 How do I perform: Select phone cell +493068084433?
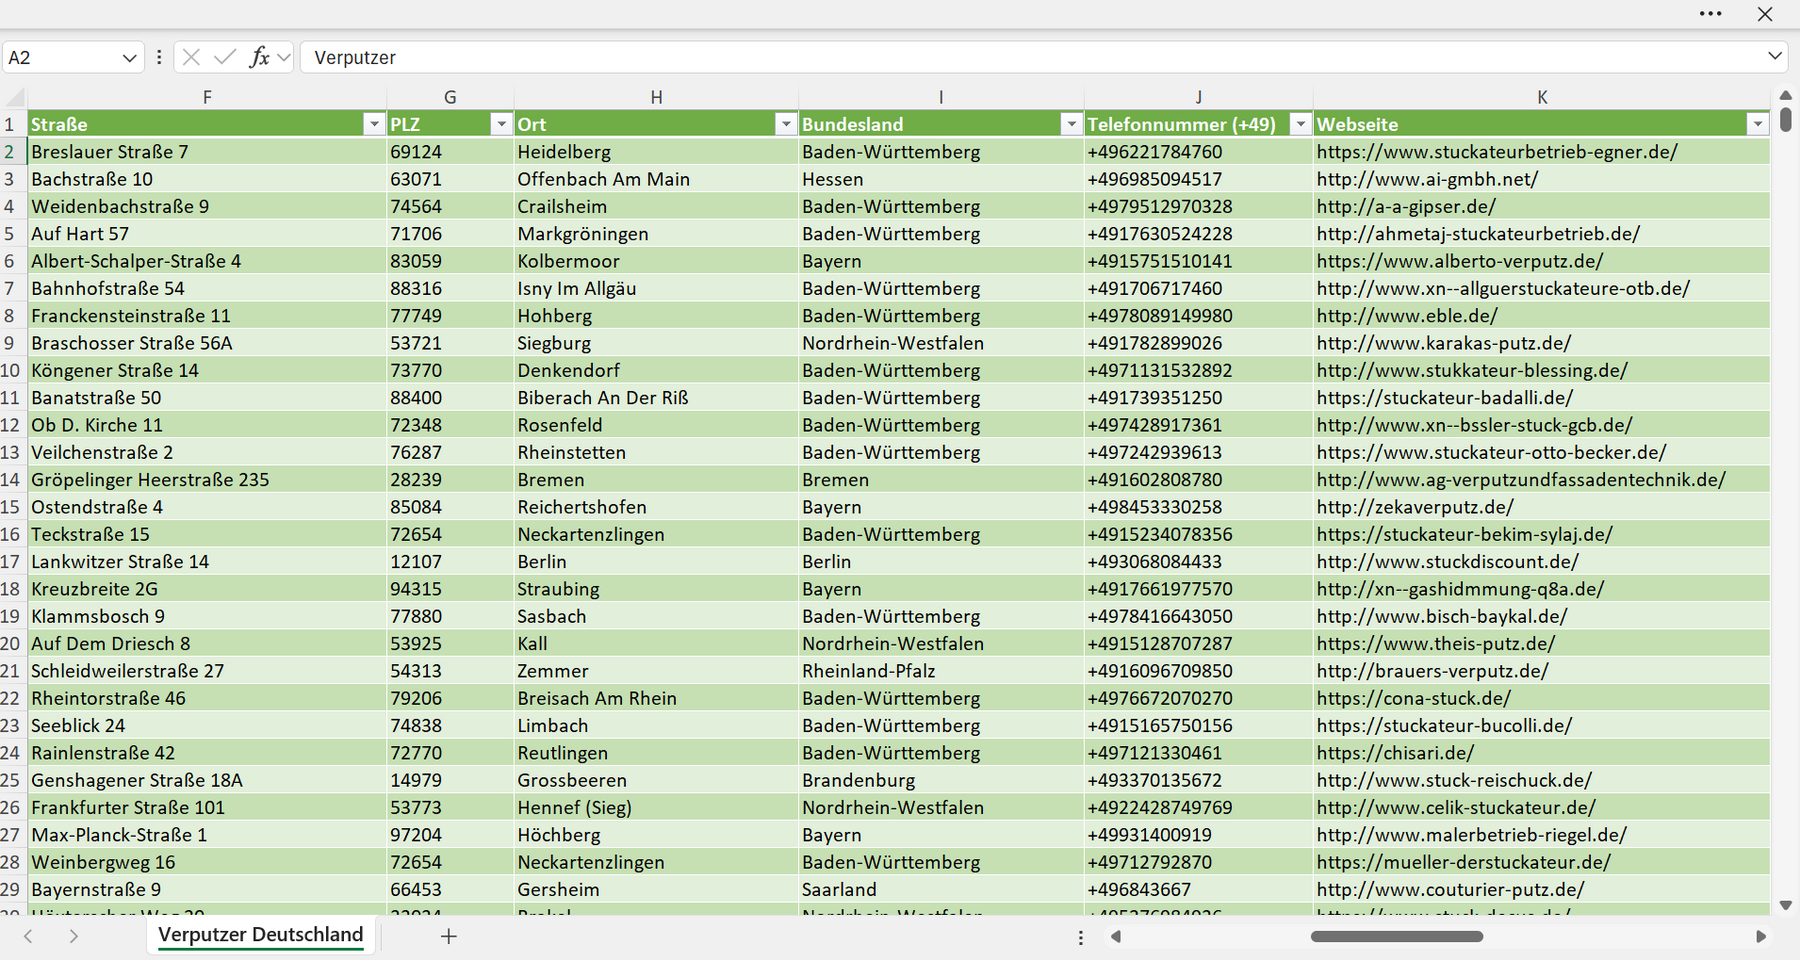click(1198, 562)
